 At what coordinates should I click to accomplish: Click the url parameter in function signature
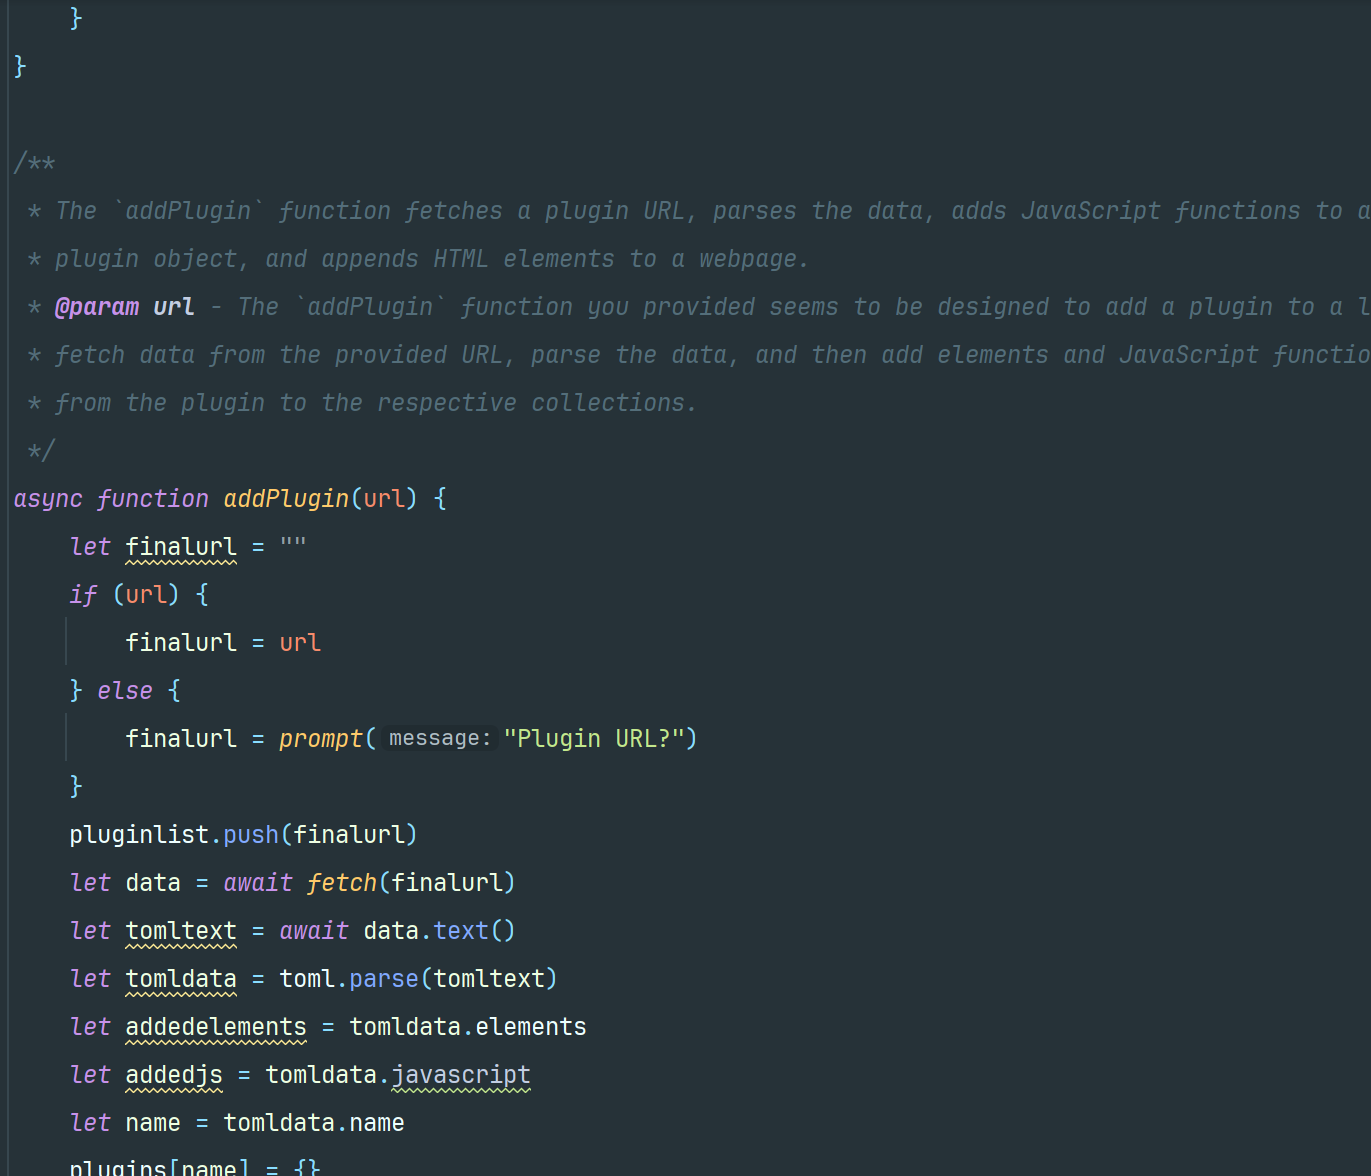(x=384, y=498)
